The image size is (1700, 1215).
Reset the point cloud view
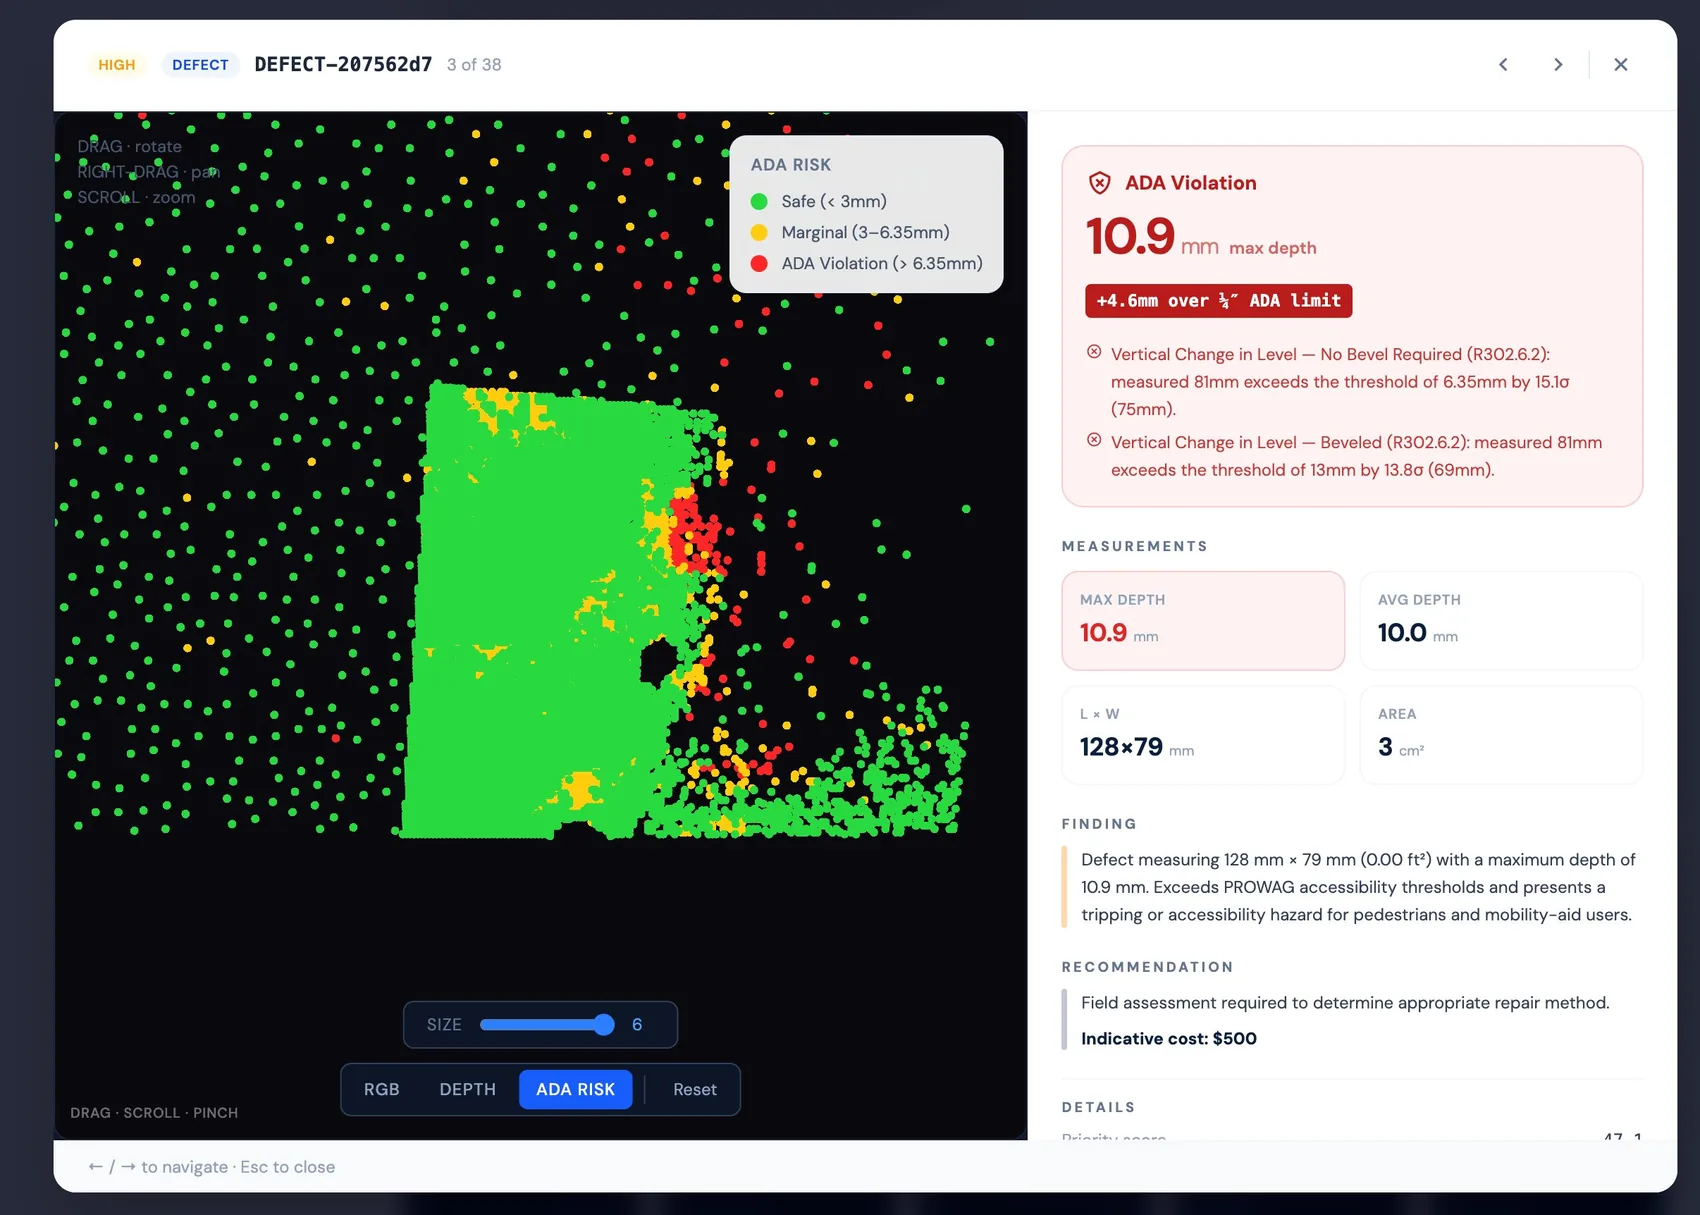(694, 1089)
